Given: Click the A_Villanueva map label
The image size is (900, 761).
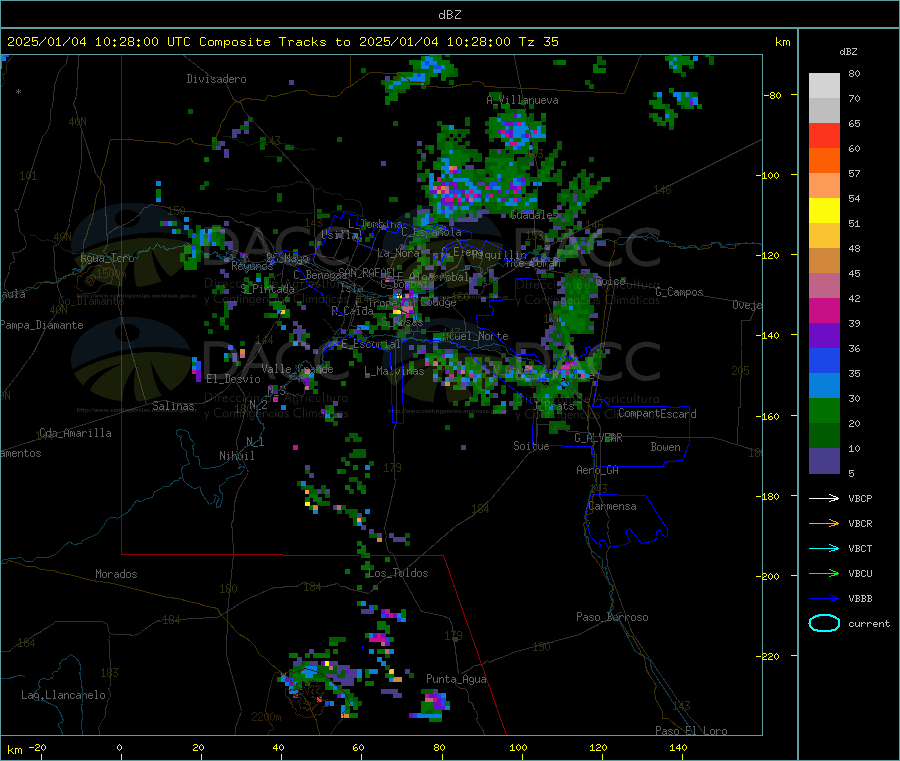Looking at the screenshot, I should click(x=522, y=100).
